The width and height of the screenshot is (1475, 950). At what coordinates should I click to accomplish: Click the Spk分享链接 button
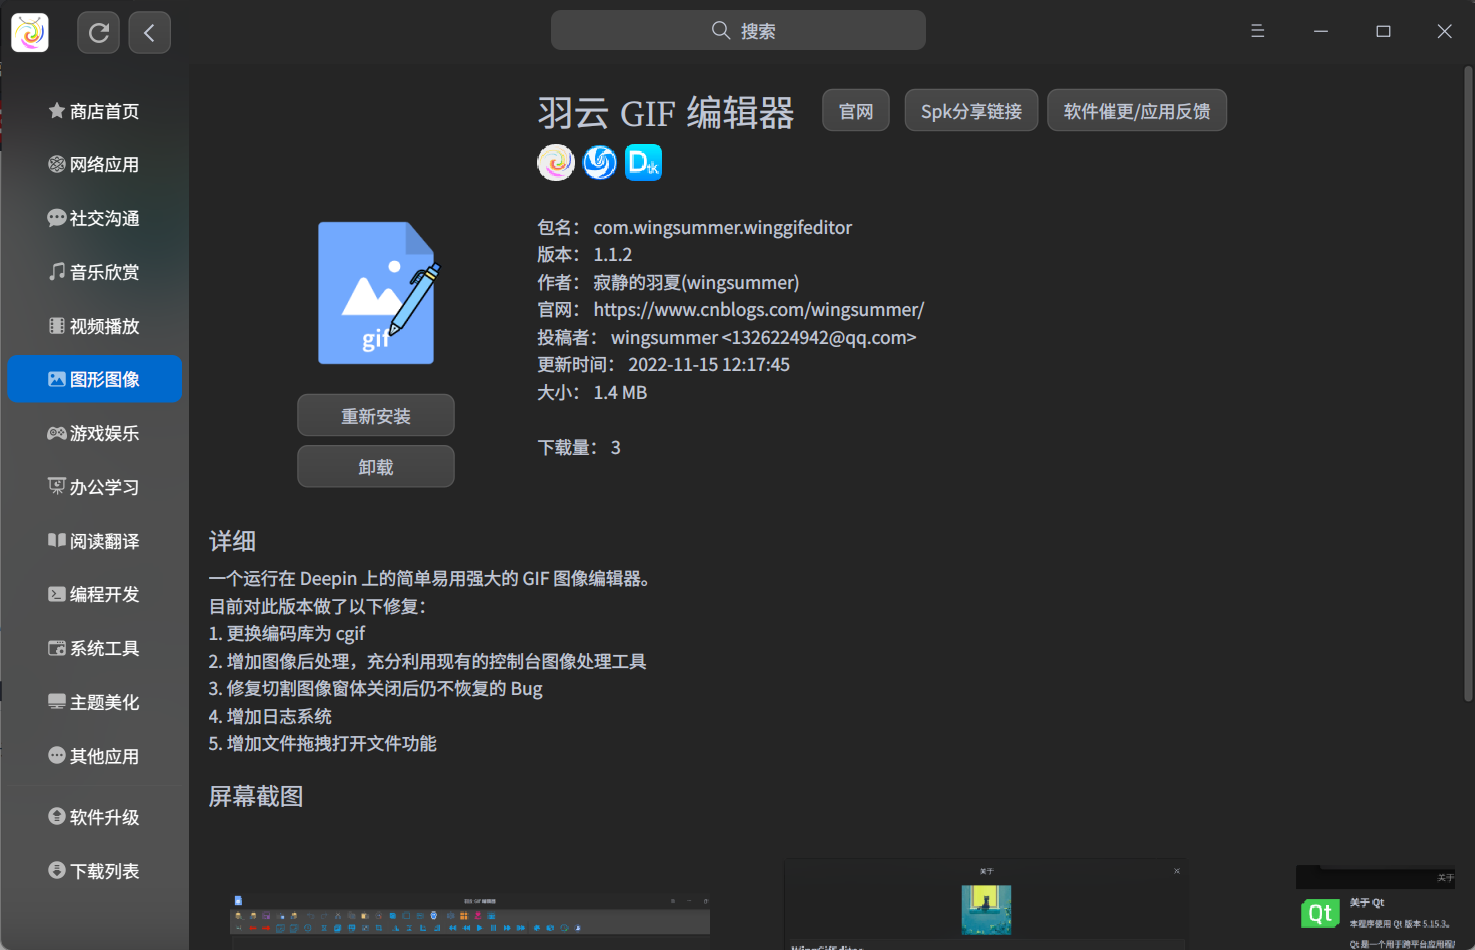coord(971,111)
